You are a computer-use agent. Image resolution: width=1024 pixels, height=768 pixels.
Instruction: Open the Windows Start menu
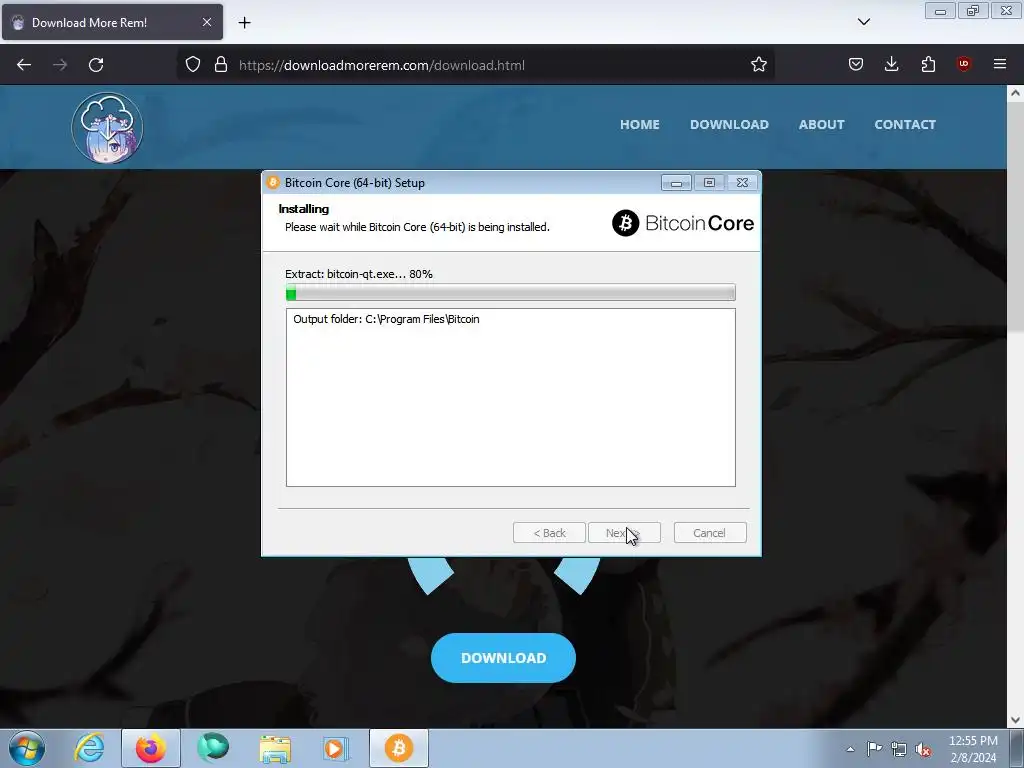tap(27, 748)
